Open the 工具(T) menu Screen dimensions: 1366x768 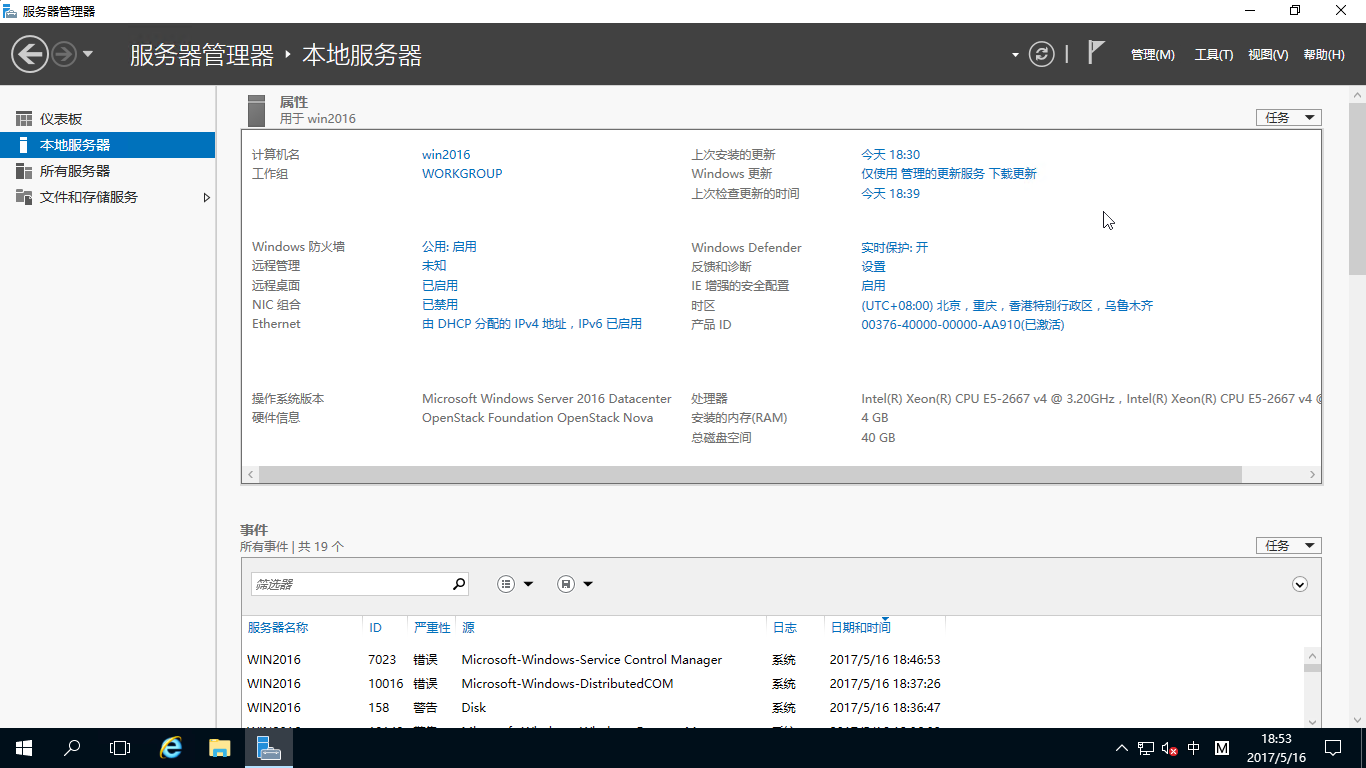coord(1214,55)
